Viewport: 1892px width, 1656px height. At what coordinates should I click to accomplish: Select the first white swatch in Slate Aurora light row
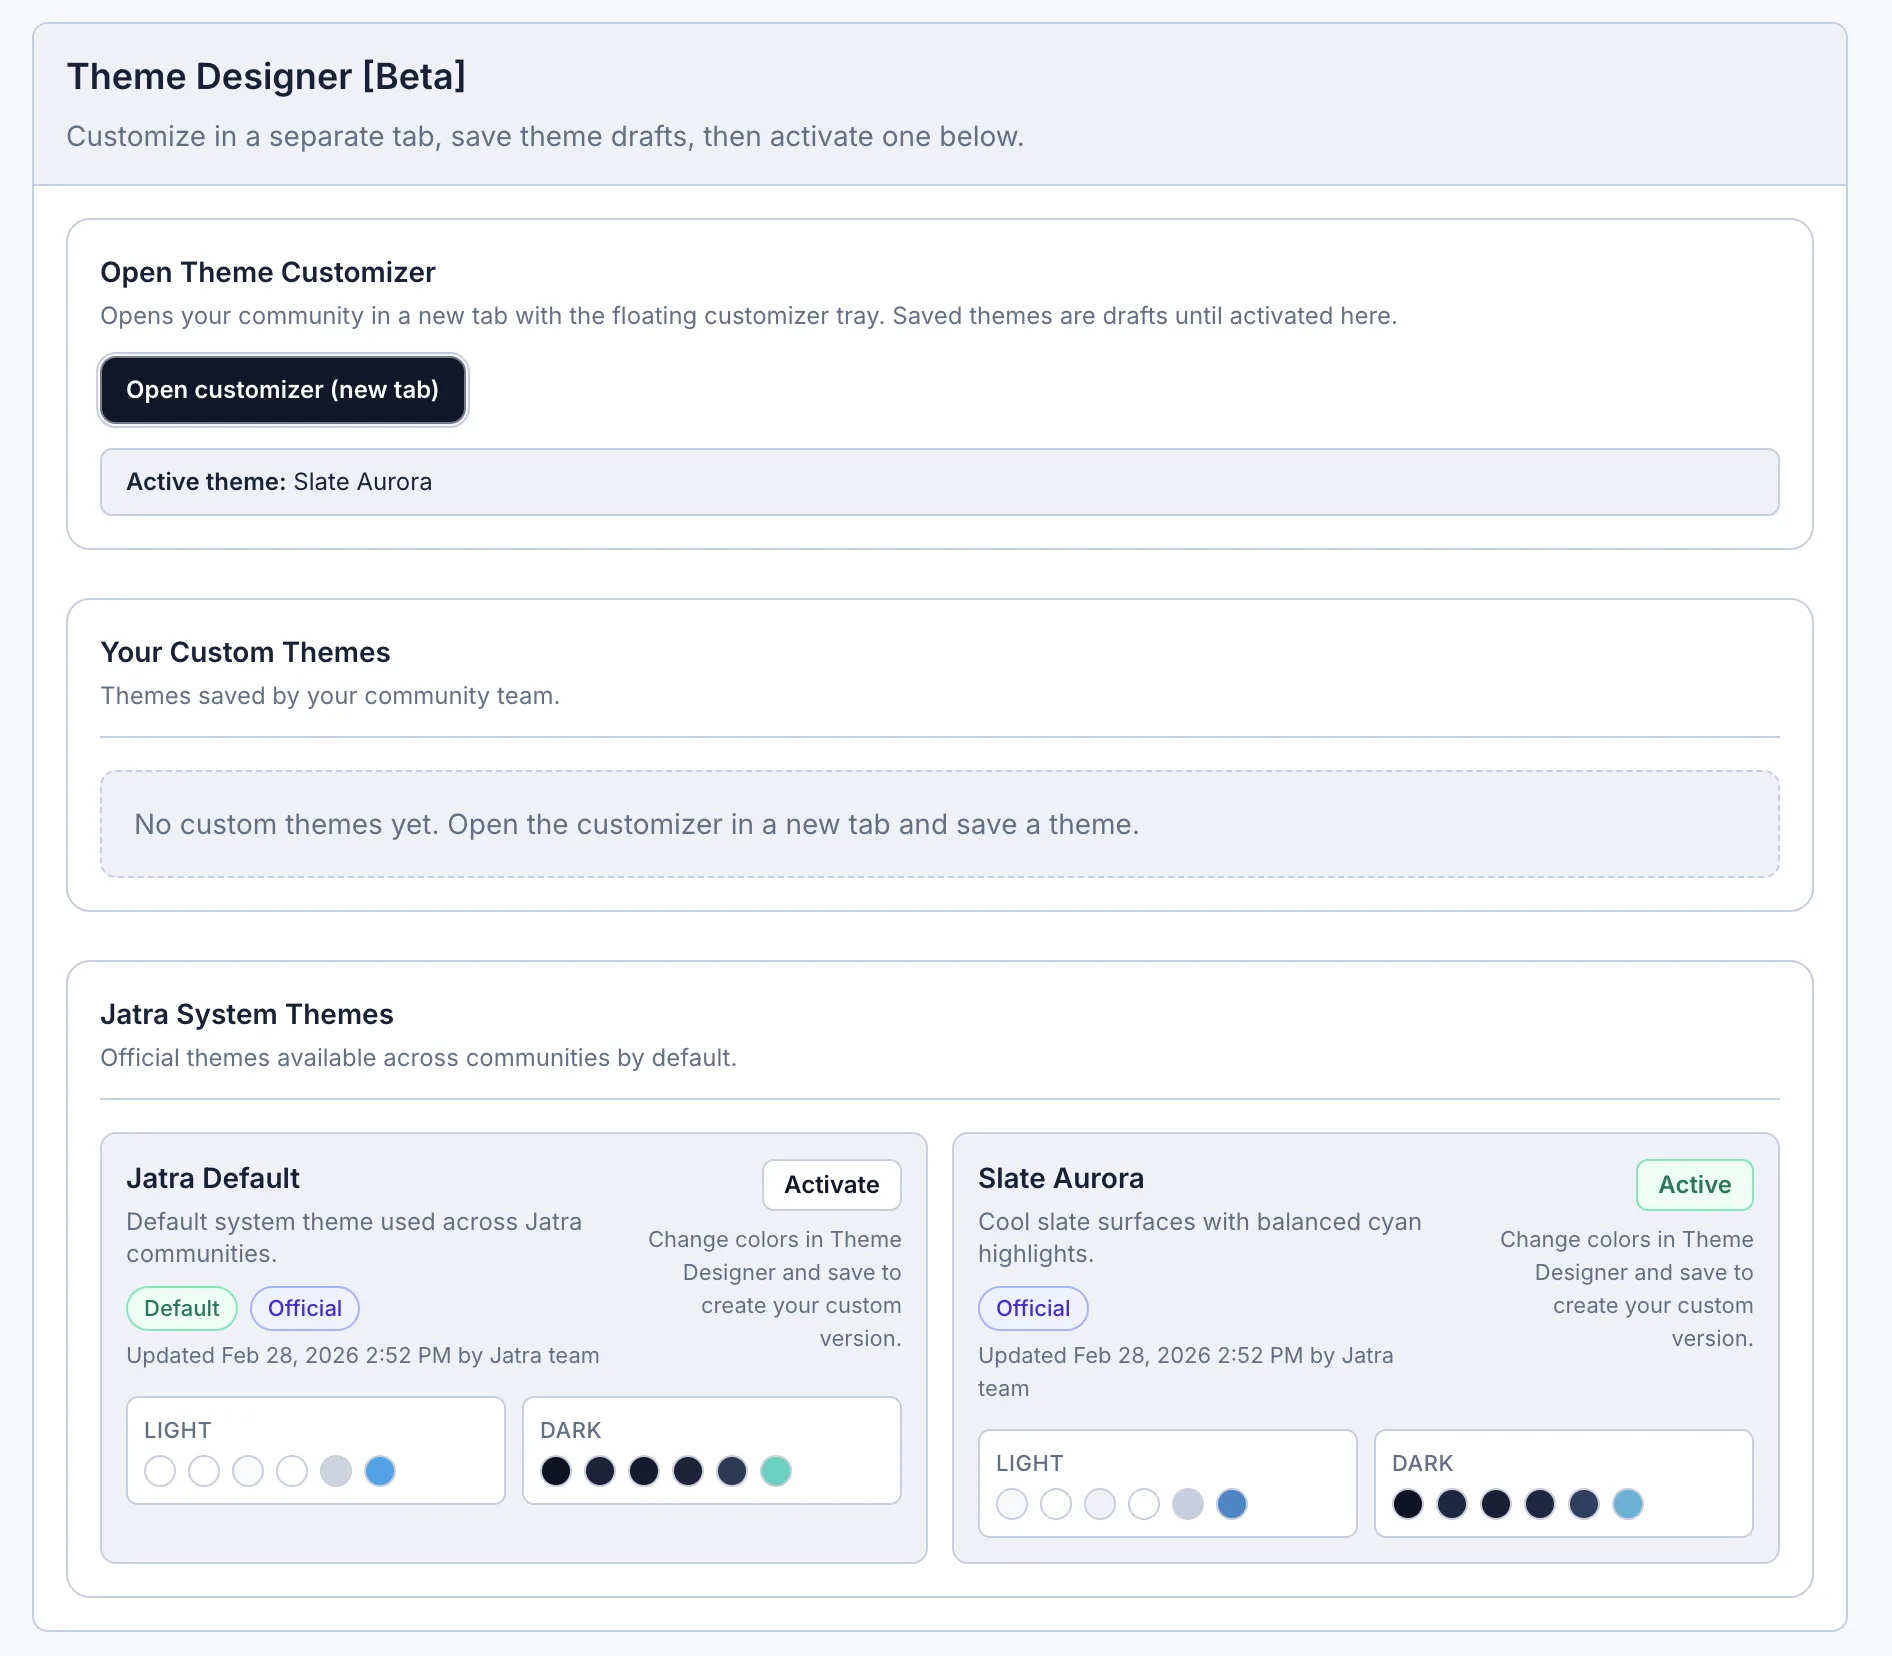coord(1011,1504)
